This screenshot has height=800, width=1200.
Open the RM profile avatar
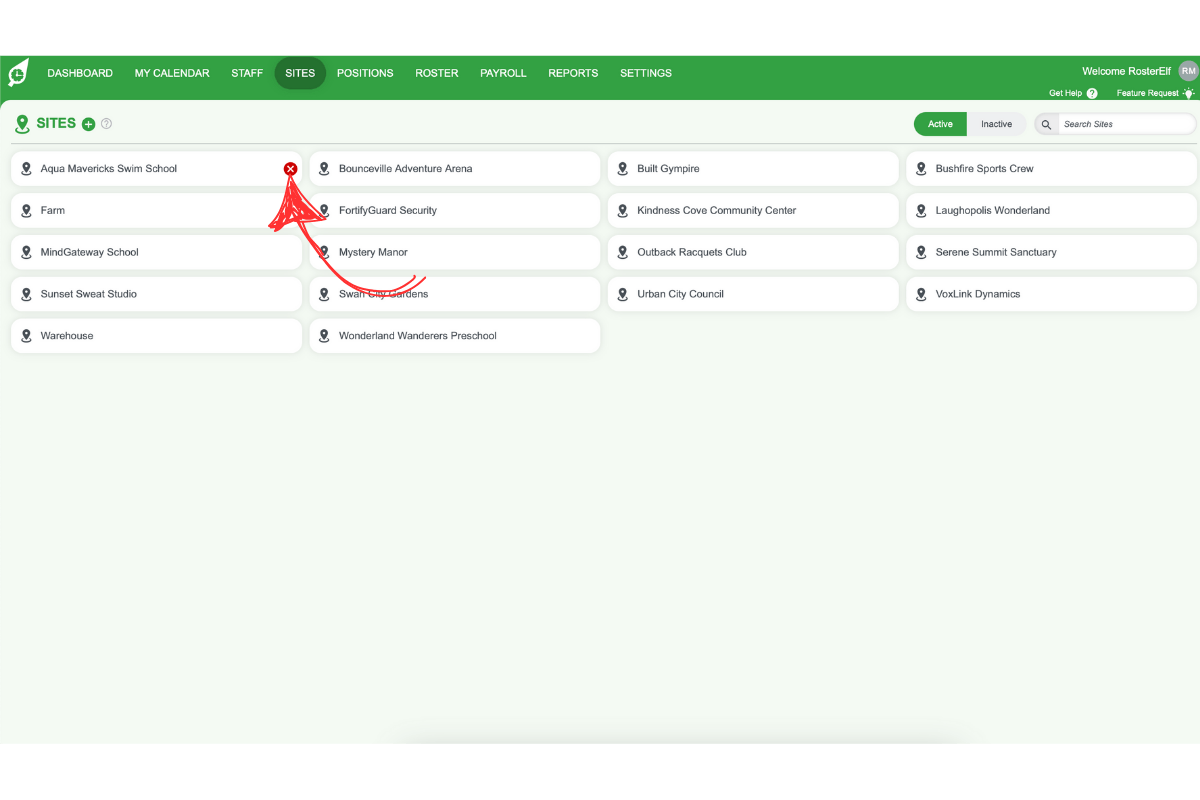tap(1188, 71)
